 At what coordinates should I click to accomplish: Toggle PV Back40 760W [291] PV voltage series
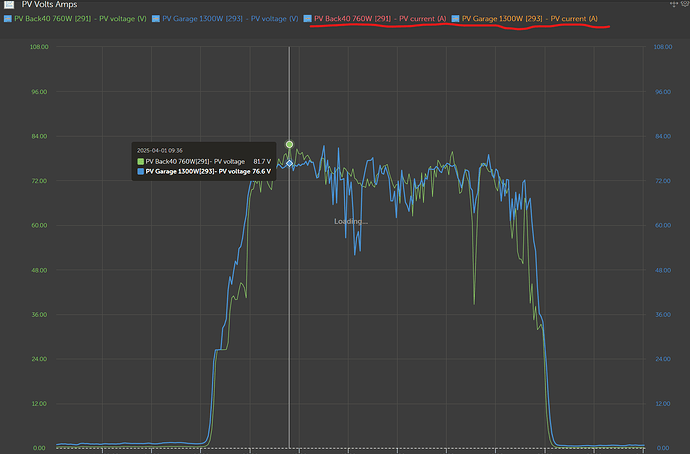pyautogui.click(x=75, y=18)
